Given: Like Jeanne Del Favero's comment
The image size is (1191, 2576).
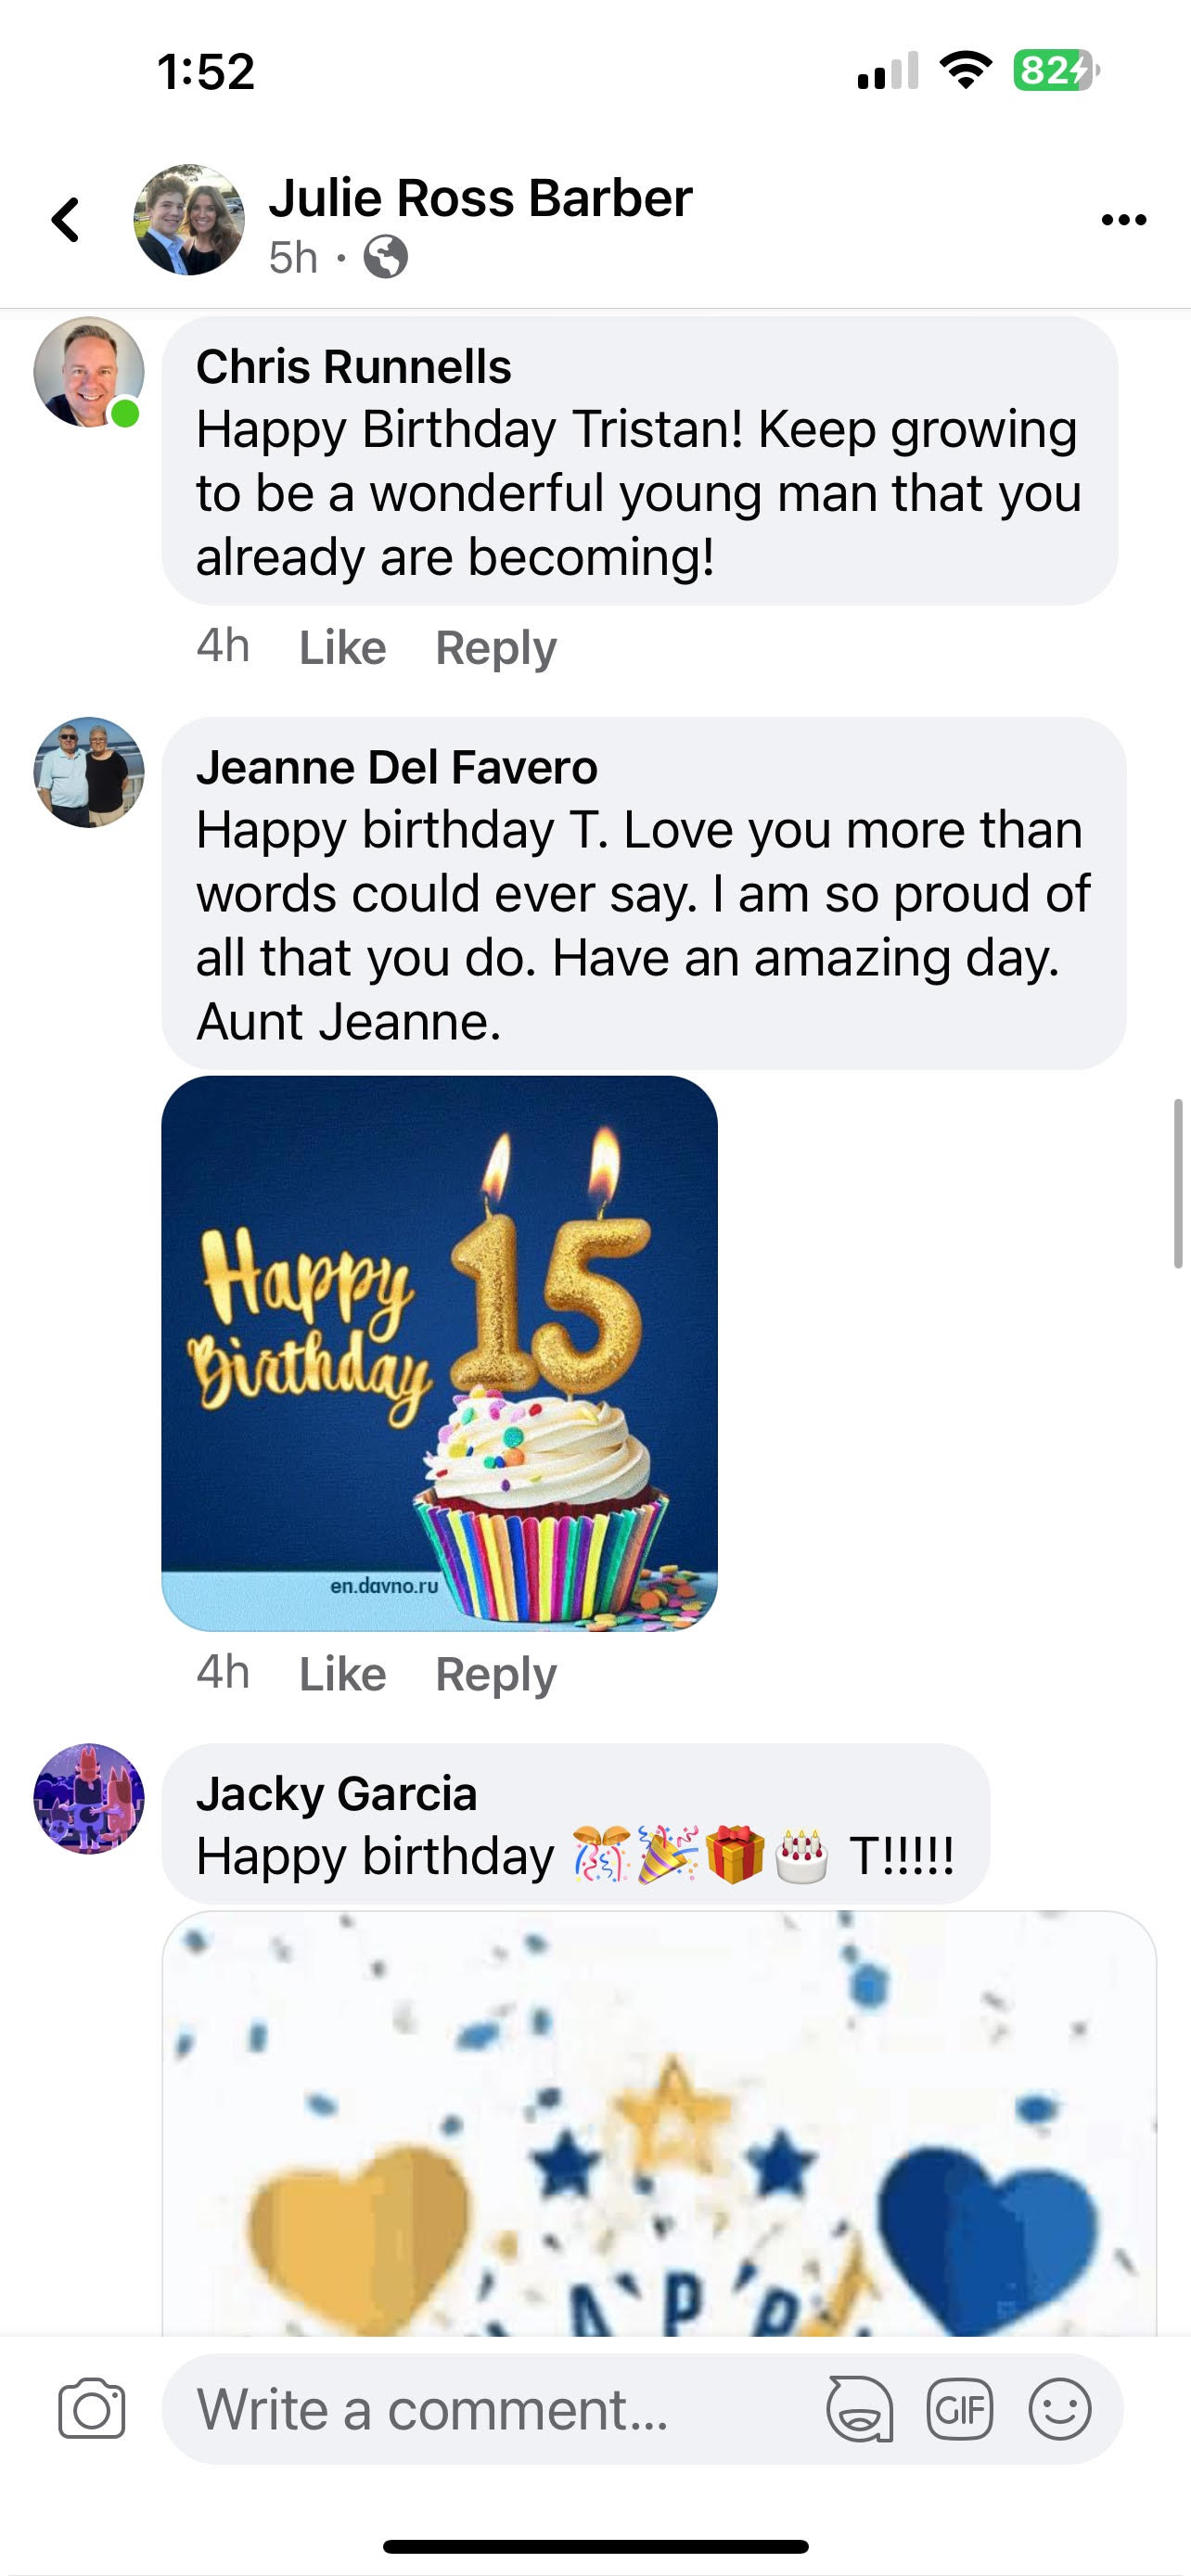Looking at the screenshot, I should tap(342, 1674).
